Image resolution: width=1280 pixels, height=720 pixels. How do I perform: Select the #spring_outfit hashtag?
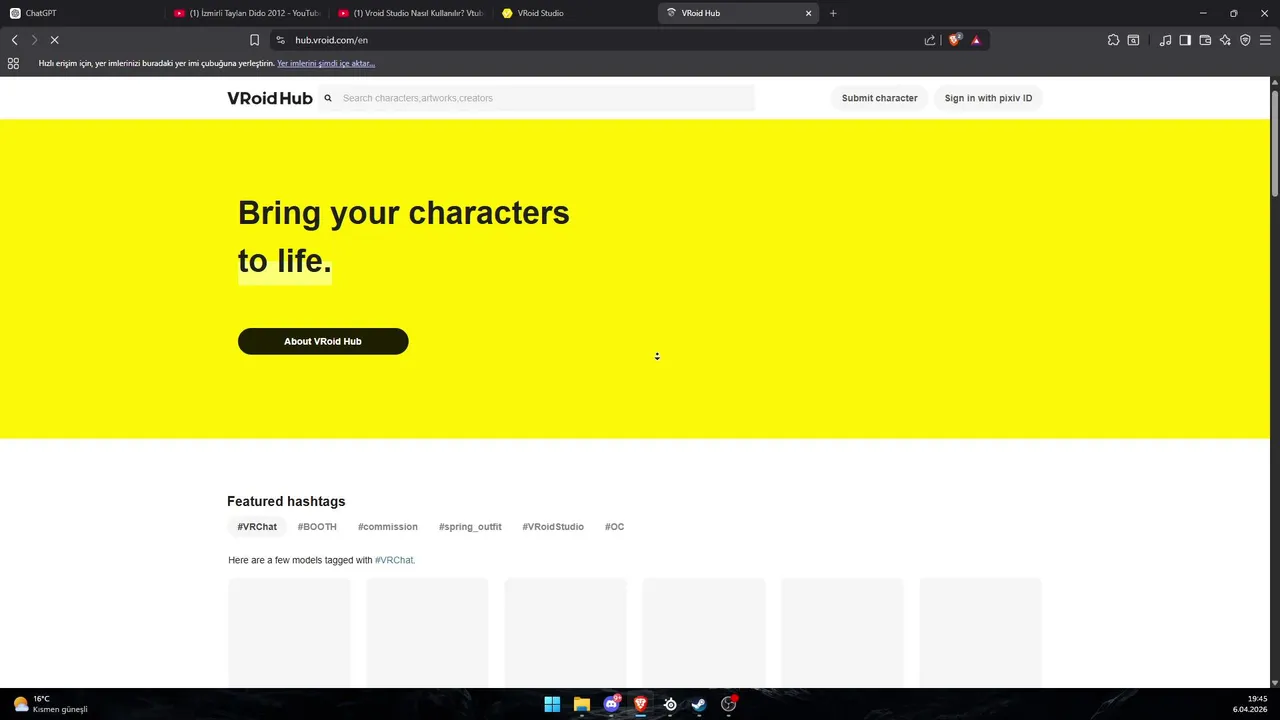pos(470,527)
